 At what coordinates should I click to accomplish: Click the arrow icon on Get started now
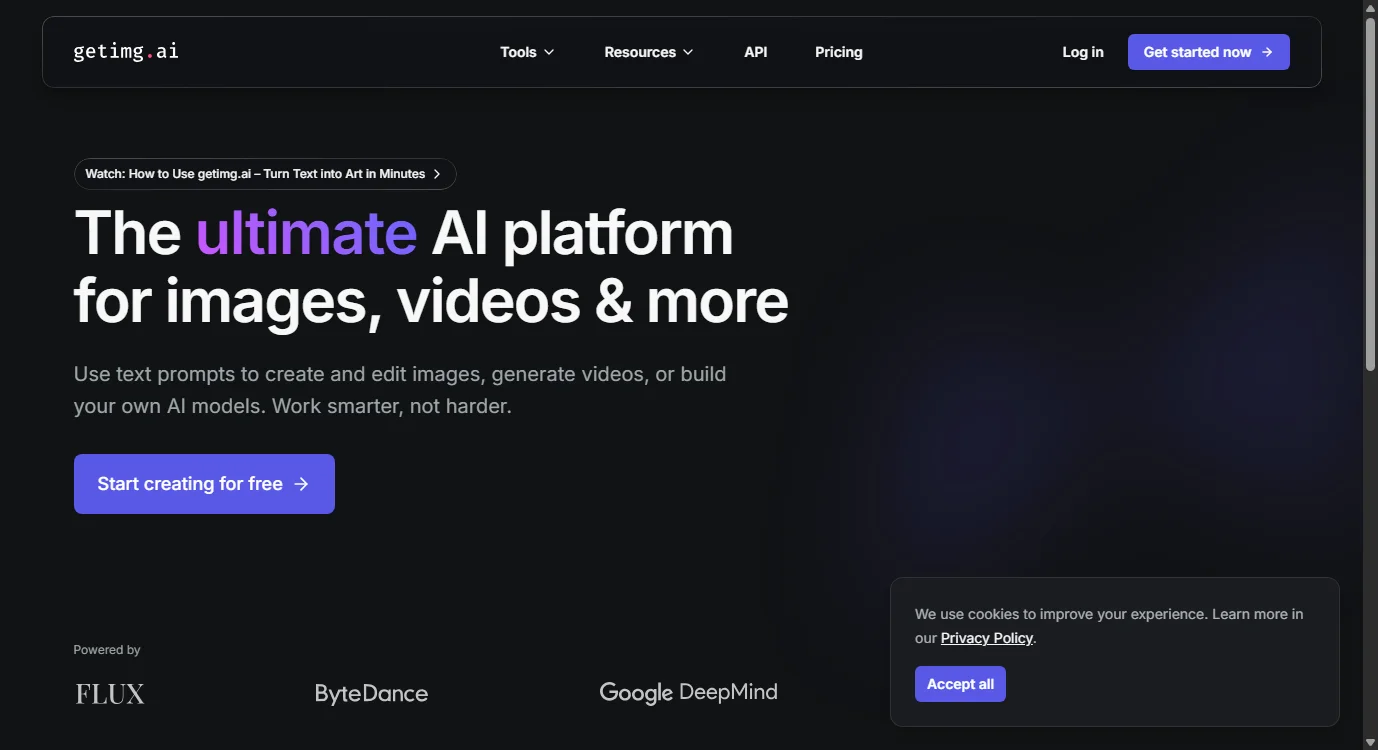point(1267,51)
